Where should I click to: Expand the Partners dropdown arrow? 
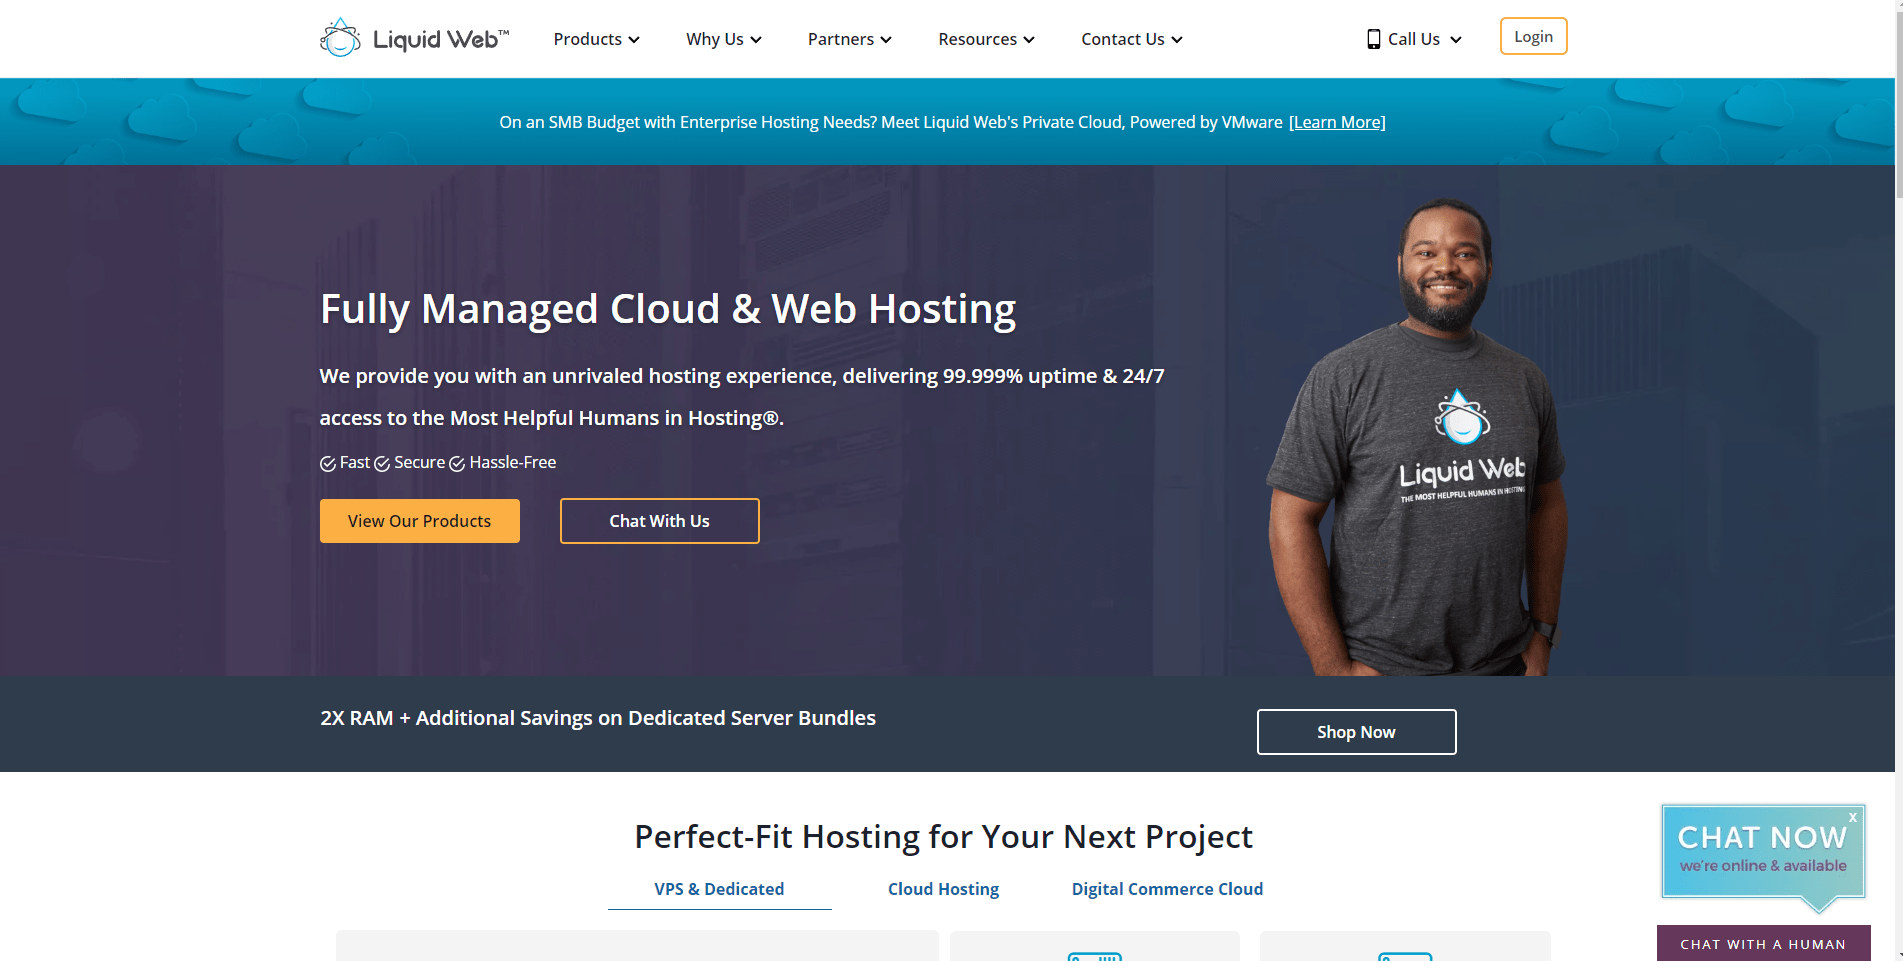point(886,40)
